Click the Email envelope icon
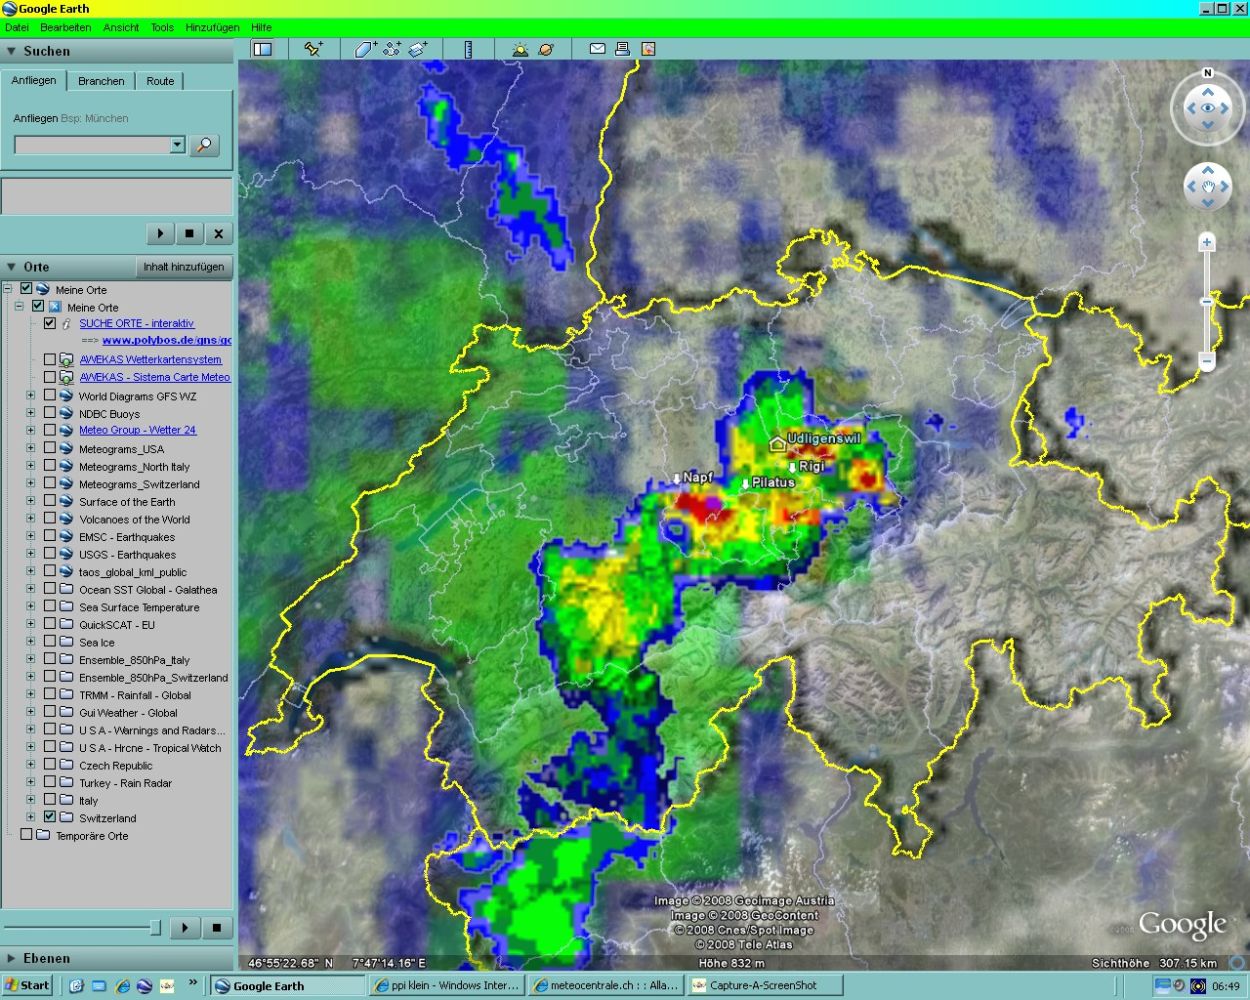 coord(597,49)
